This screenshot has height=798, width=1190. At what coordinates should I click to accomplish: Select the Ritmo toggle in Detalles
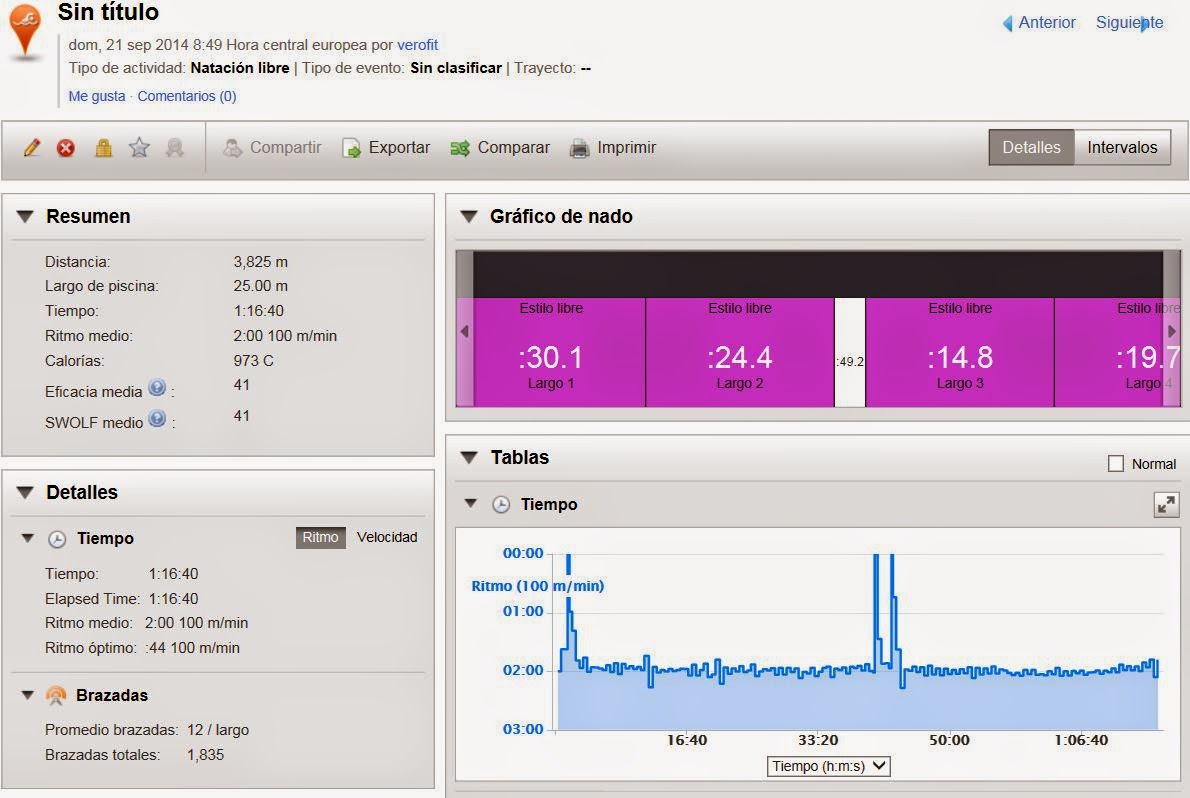tap(320, 537)
